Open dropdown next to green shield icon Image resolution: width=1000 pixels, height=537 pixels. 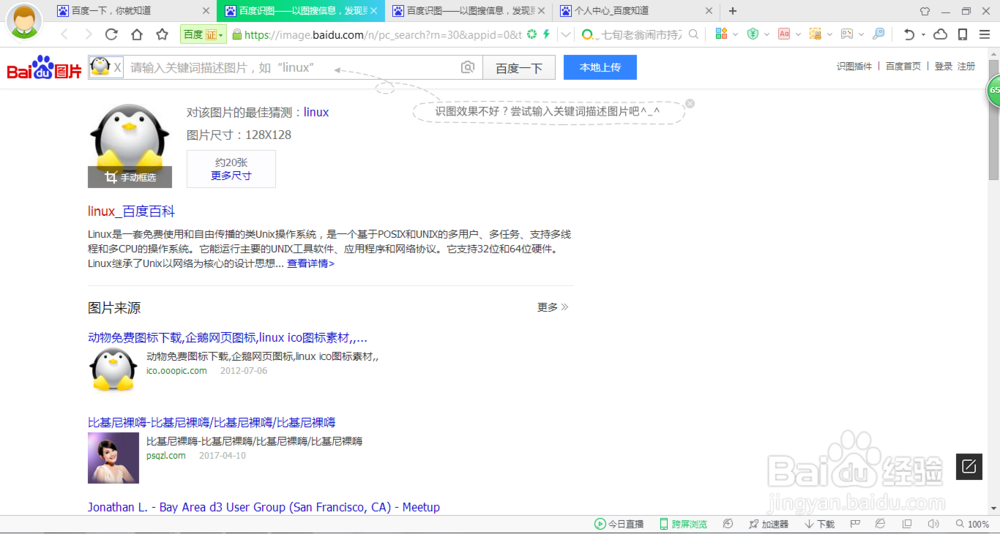[x=767, y=34]
